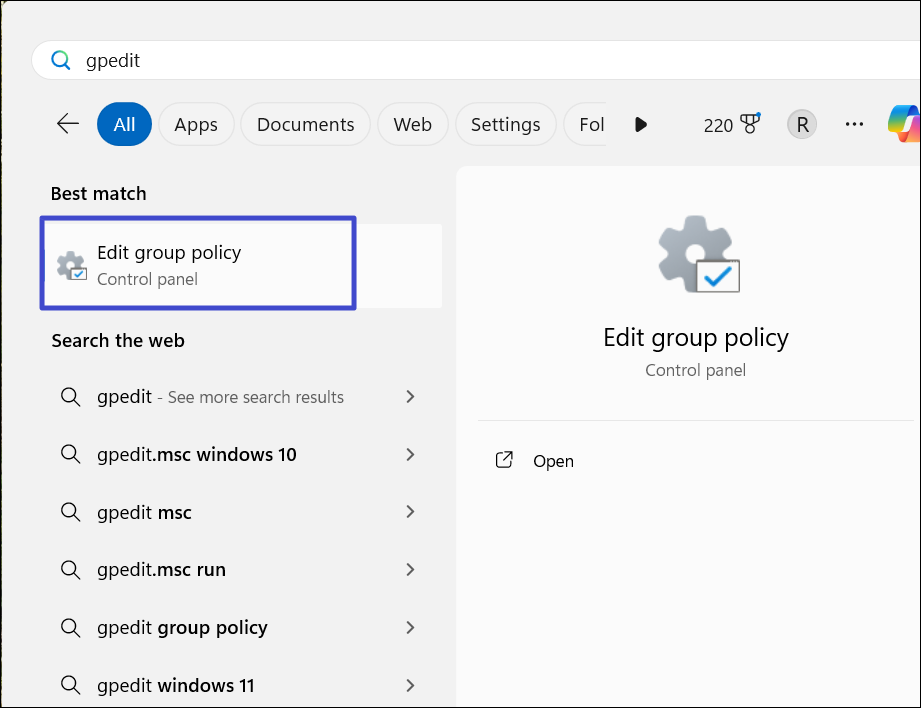Filter results by Settings tab
Viewport: 921px width, 708px height.
pyautogui.click(x=505, y=125)
